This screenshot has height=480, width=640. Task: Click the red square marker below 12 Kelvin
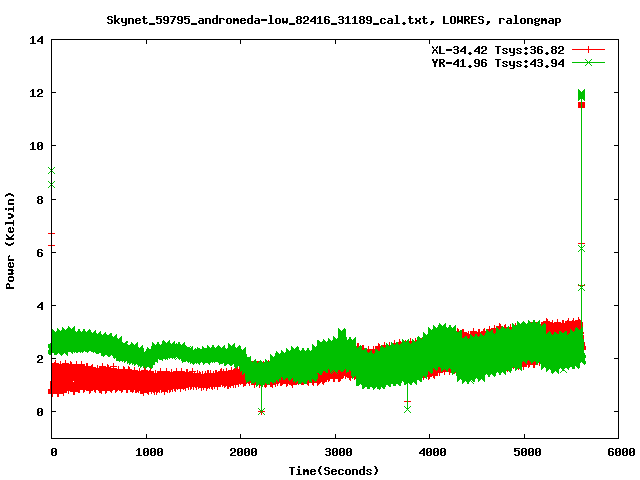[x=582, y=105]
